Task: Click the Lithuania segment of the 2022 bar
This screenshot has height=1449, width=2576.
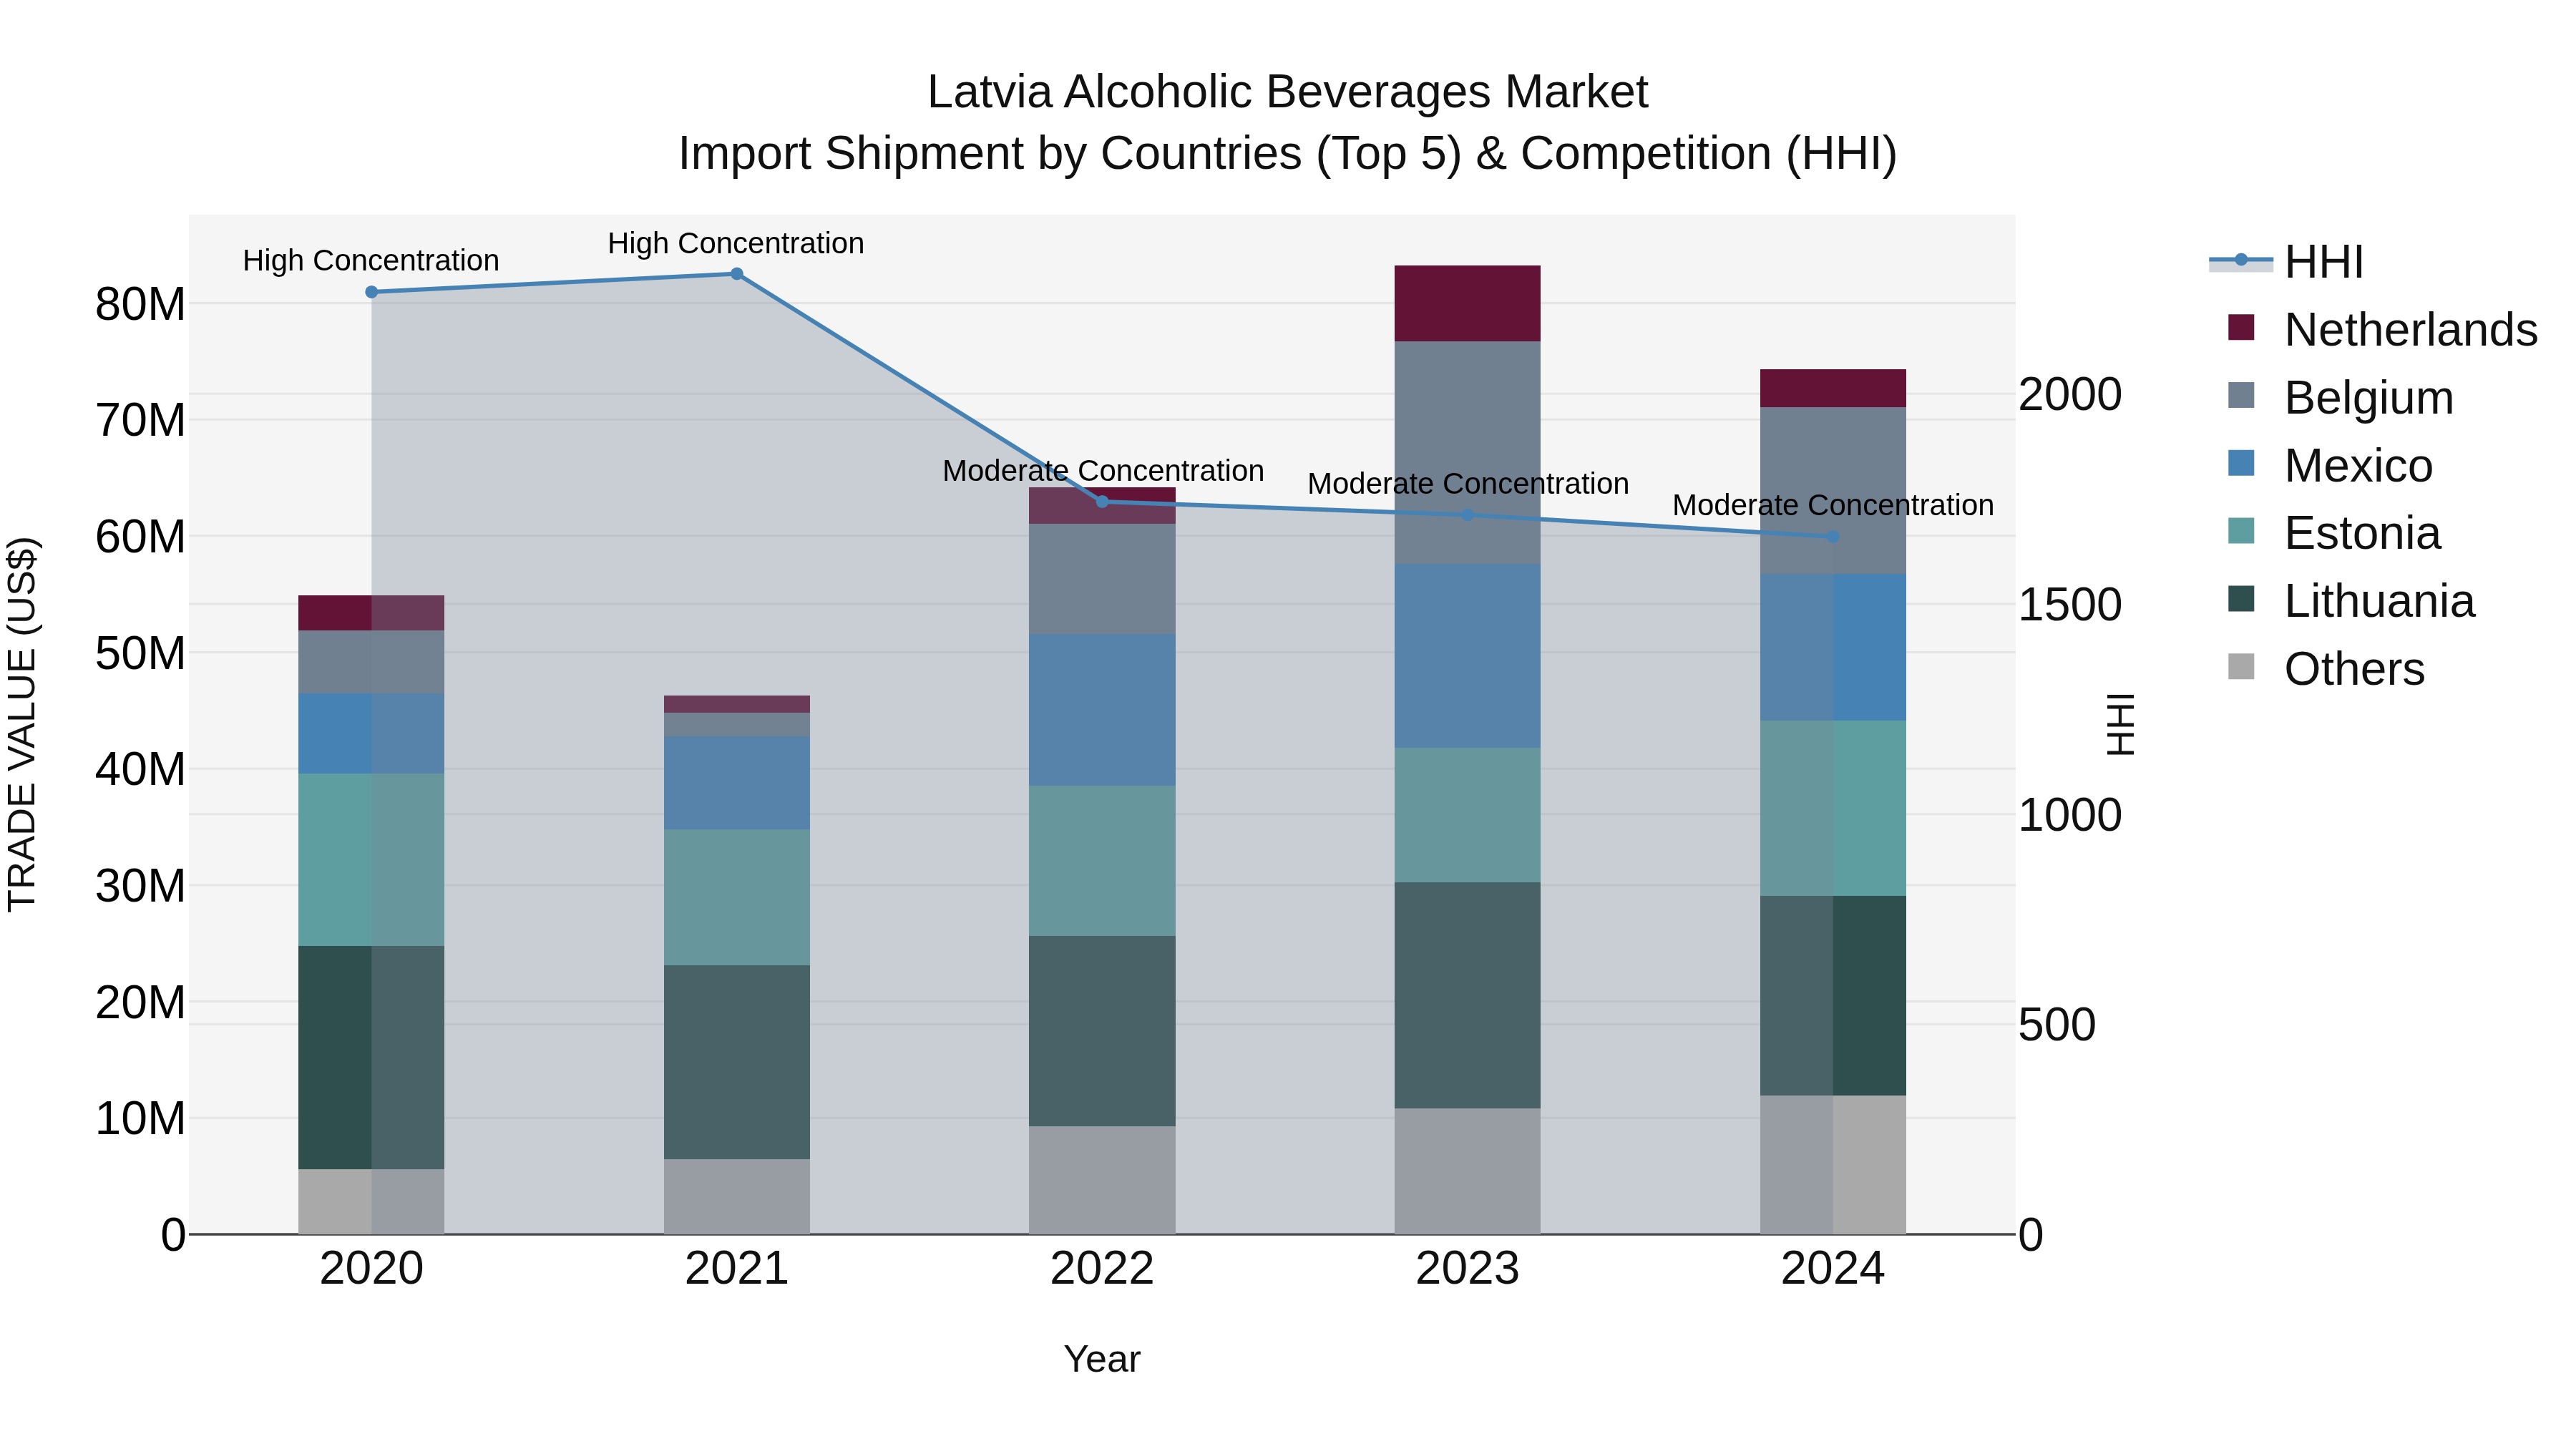Action: click(1102, 1031)
